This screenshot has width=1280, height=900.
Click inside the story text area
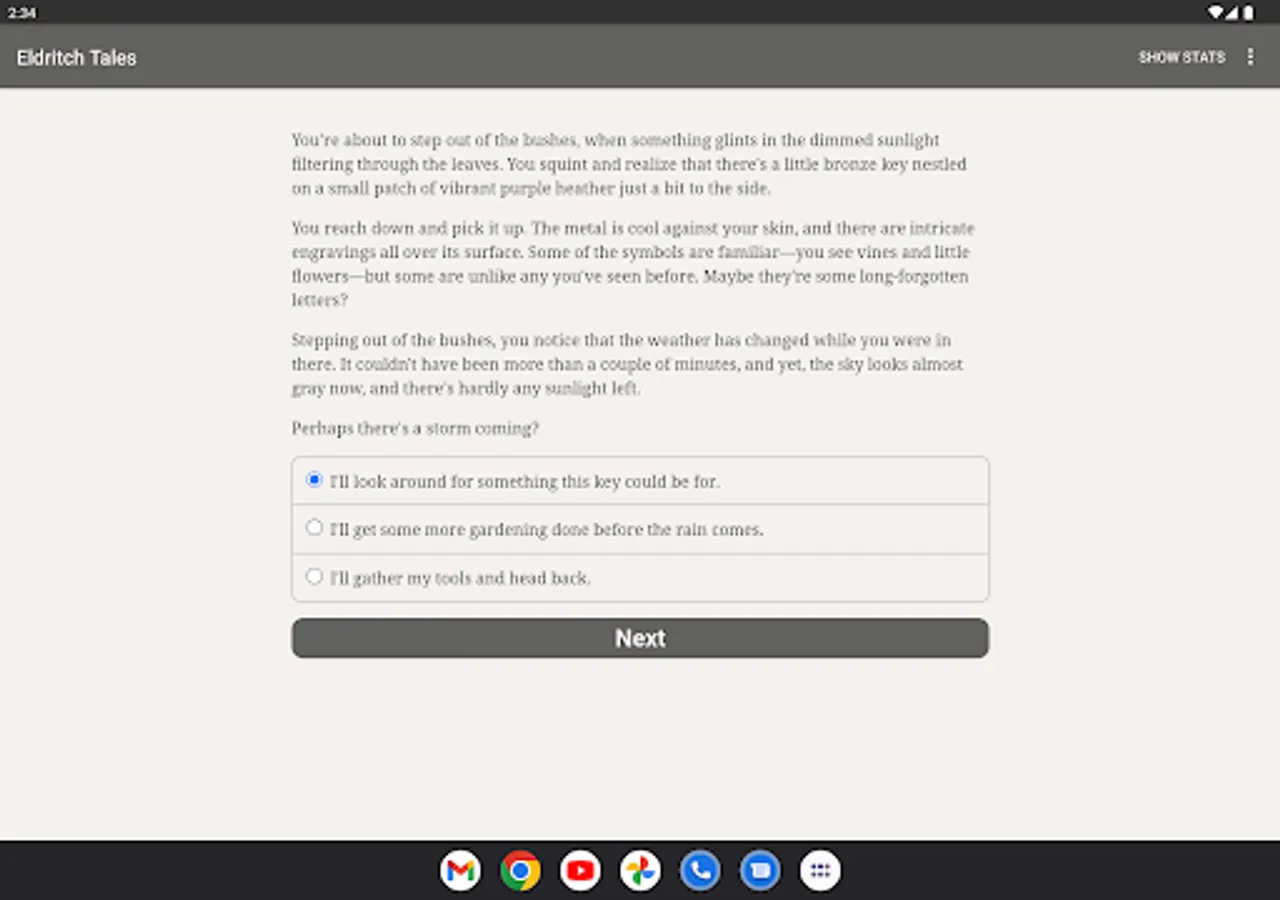630,280
